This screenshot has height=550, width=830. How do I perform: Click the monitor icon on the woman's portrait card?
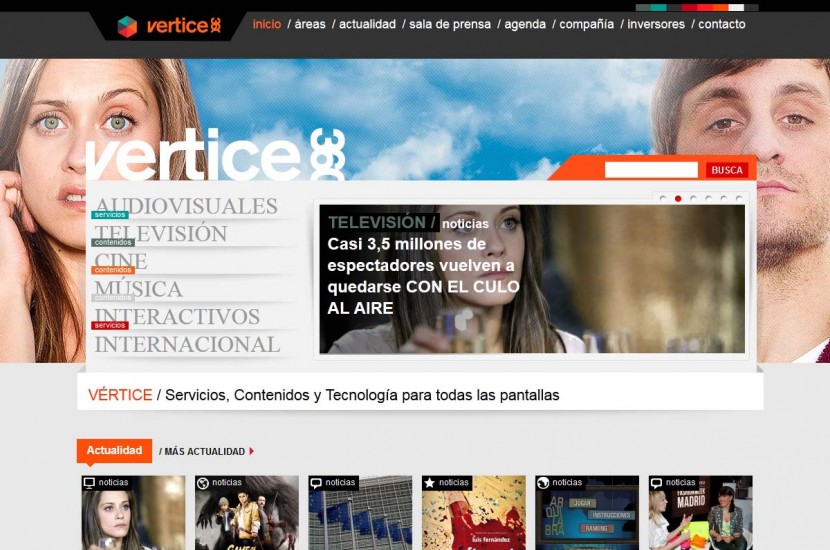[89, 483]
